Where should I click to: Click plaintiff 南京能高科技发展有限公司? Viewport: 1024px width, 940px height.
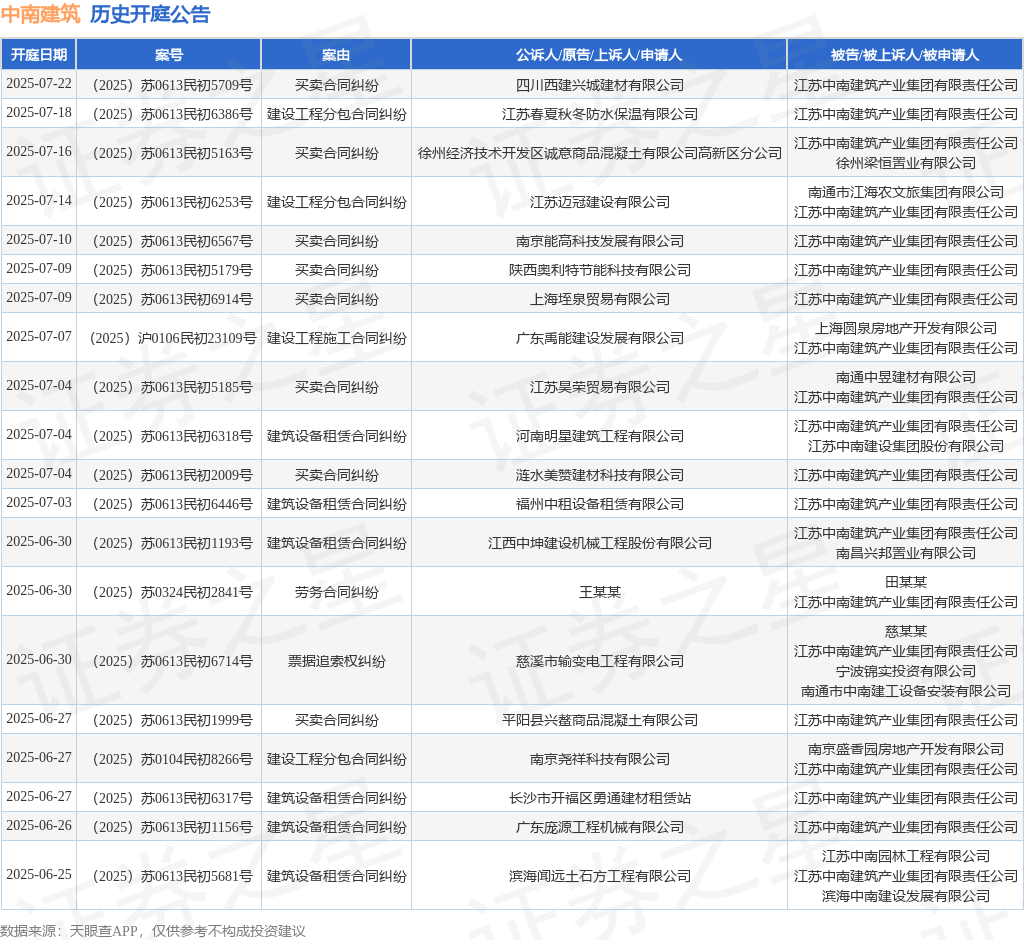[x=600, y=241]
